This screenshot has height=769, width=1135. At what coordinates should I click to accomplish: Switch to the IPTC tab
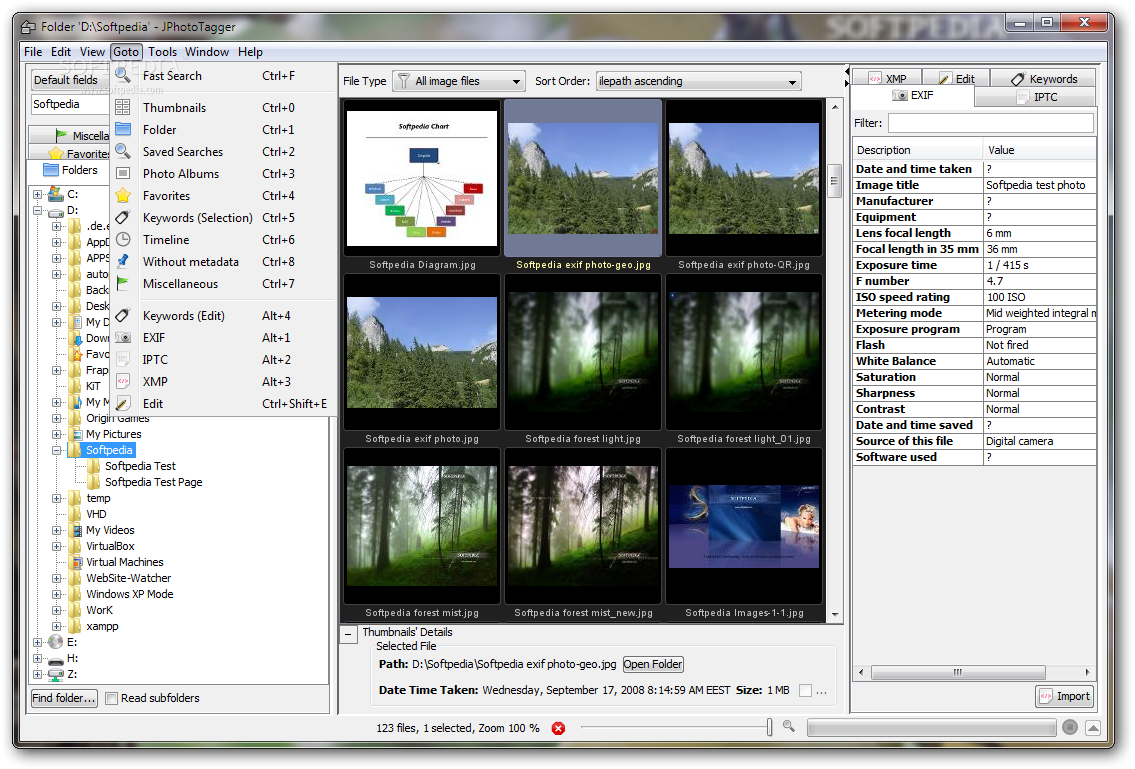coord(1035,97)
